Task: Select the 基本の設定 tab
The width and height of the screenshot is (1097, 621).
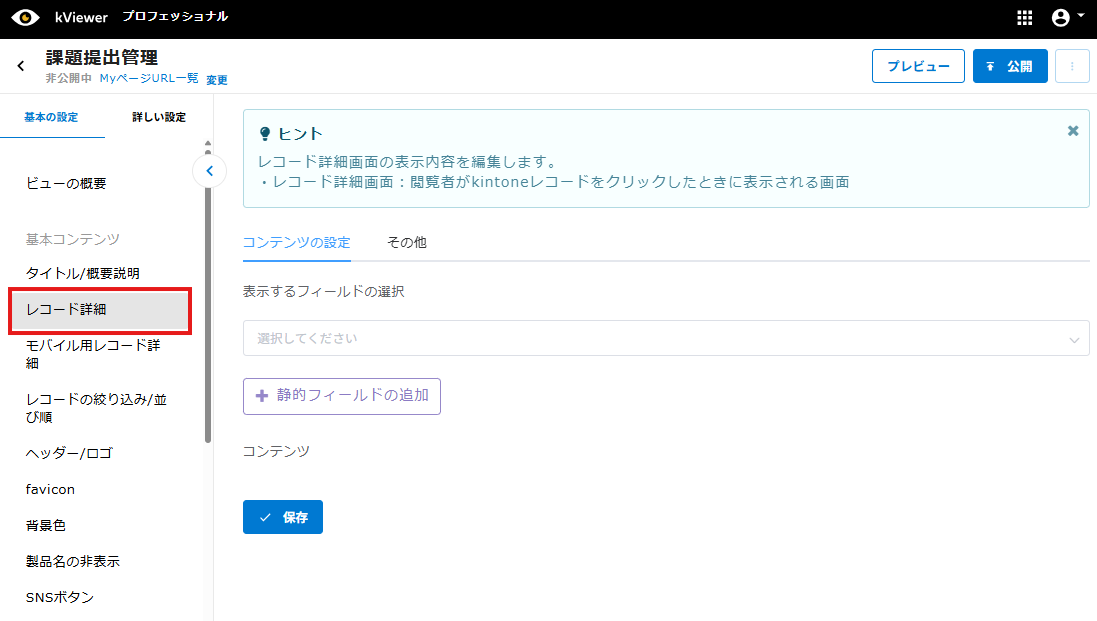Action: pyautogui.click(x=52, y=117)
